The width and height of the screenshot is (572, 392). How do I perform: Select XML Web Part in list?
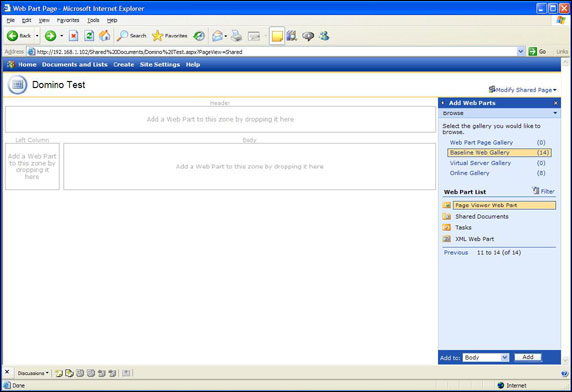pos(475,239)
